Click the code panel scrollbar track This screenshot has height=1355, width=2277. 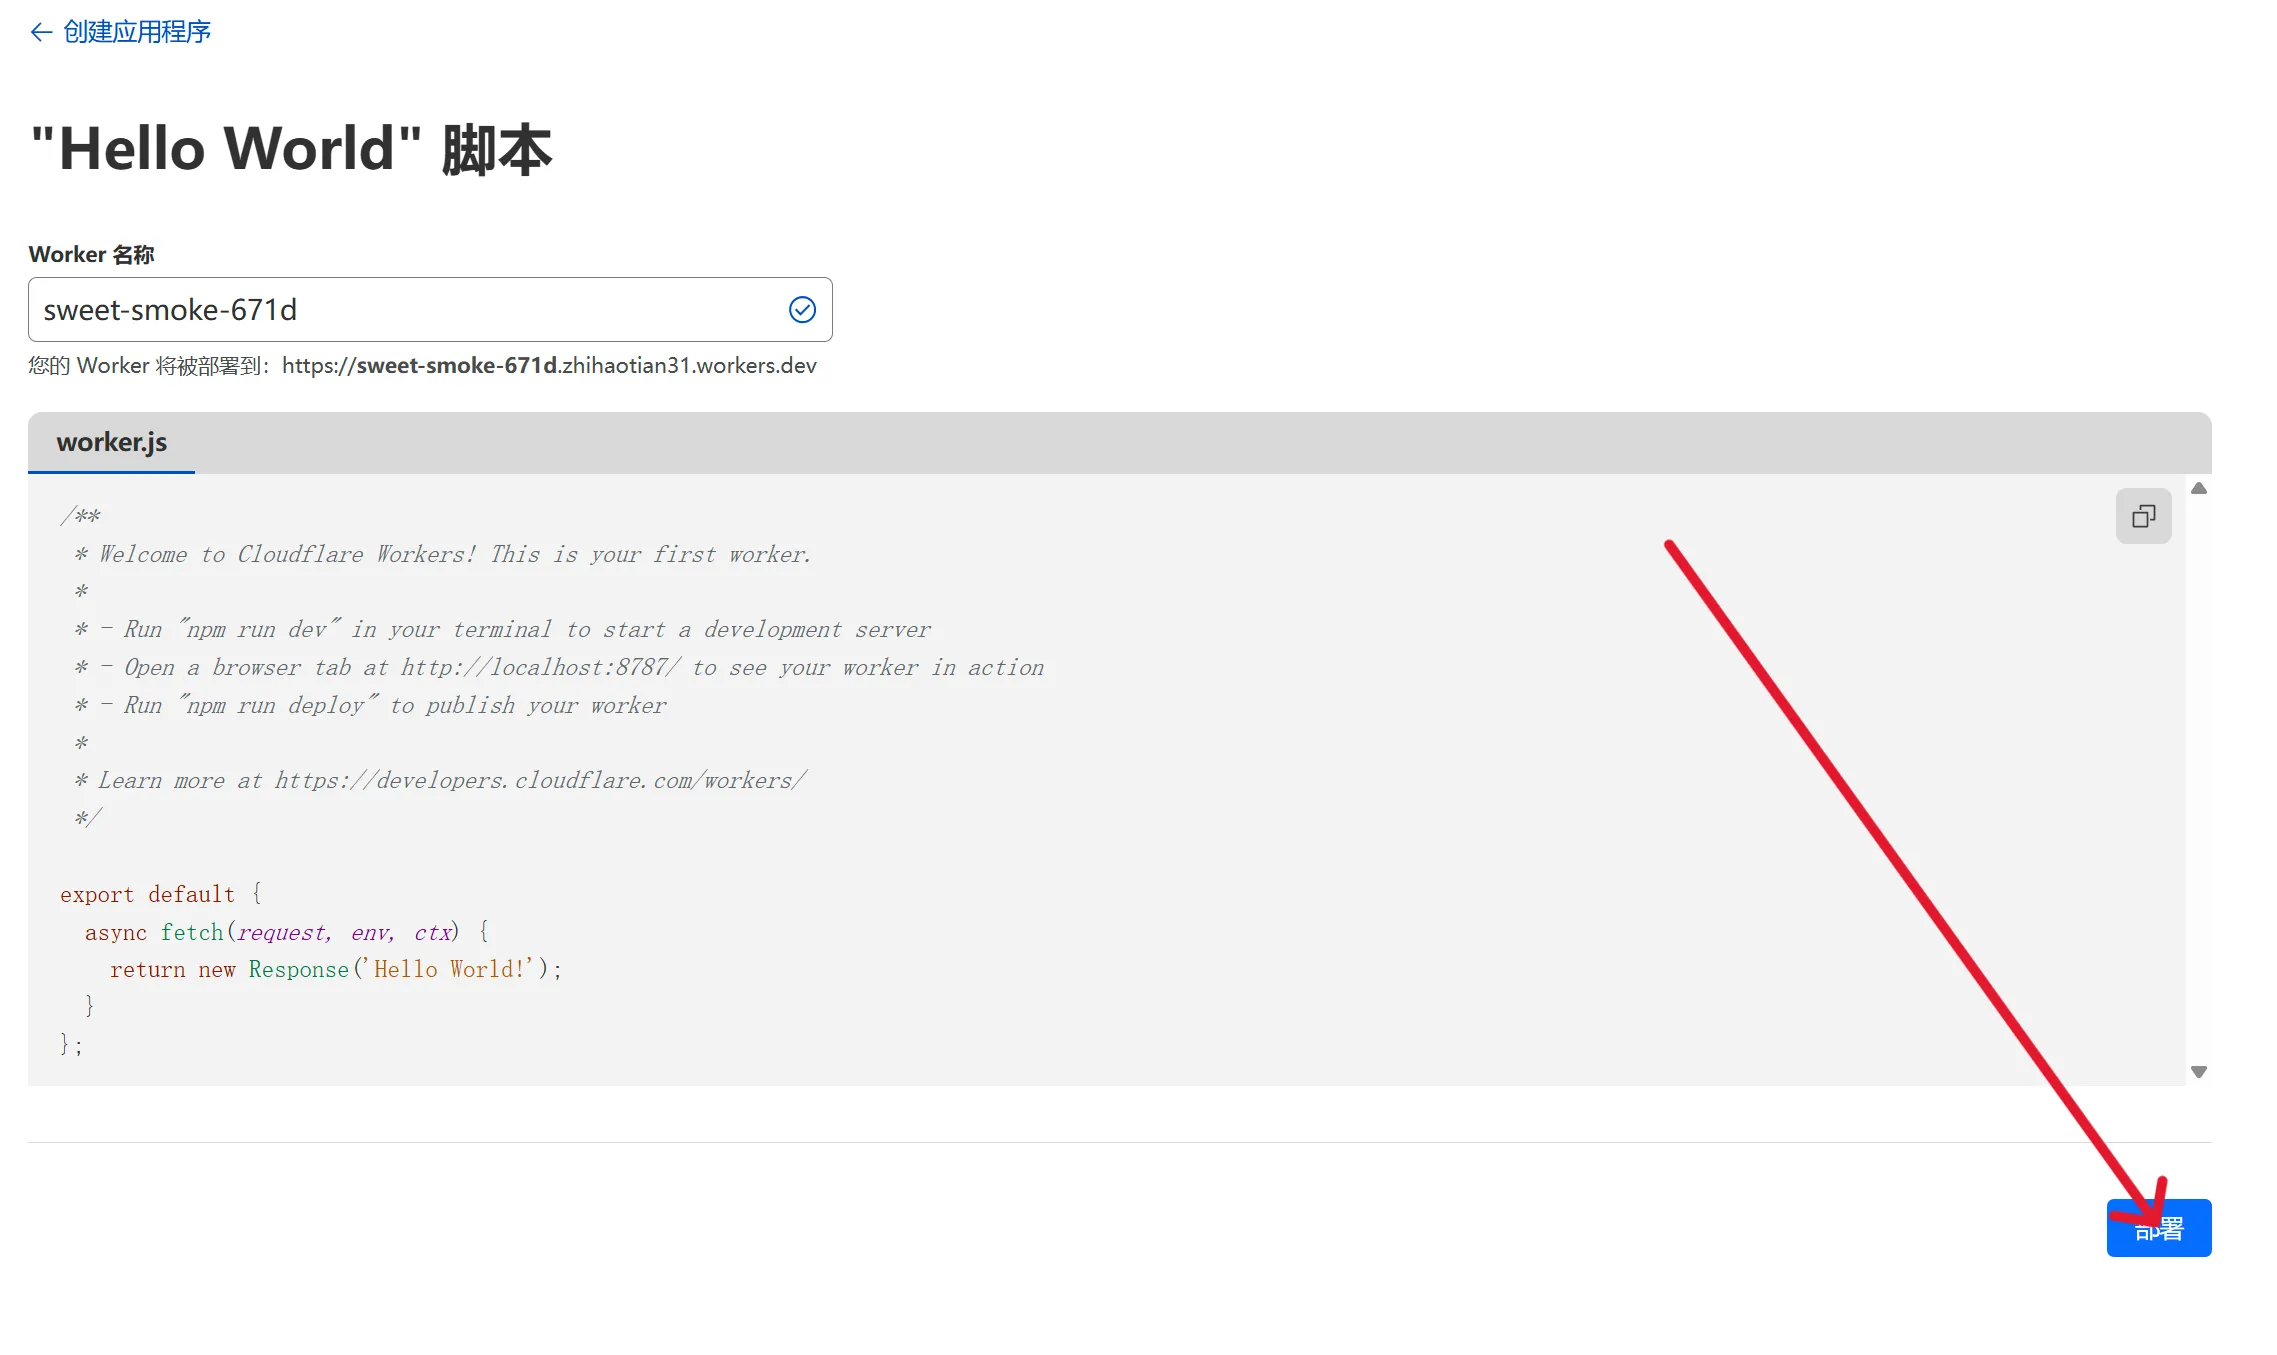pos(2198,780)
